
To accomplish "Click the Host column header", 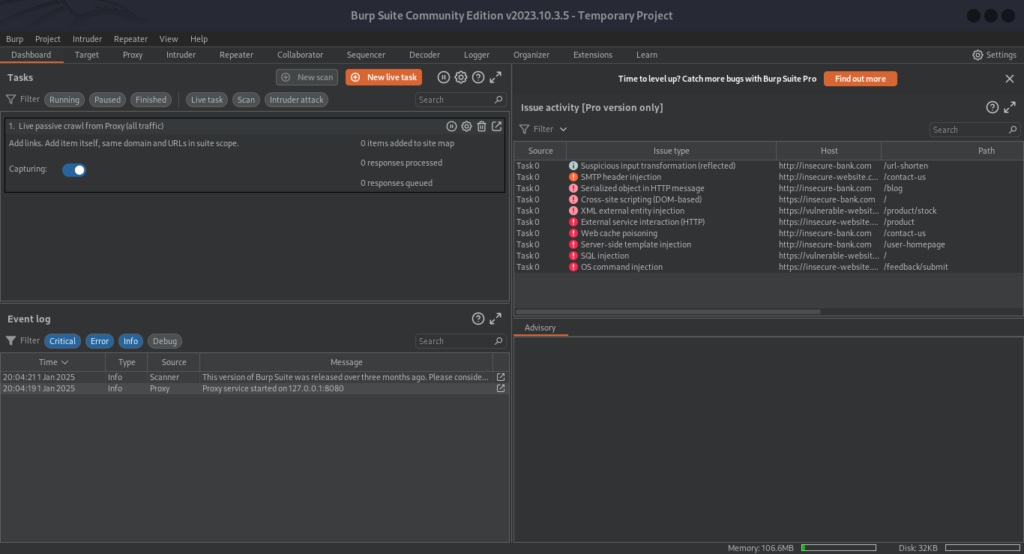I will [829, 151].
